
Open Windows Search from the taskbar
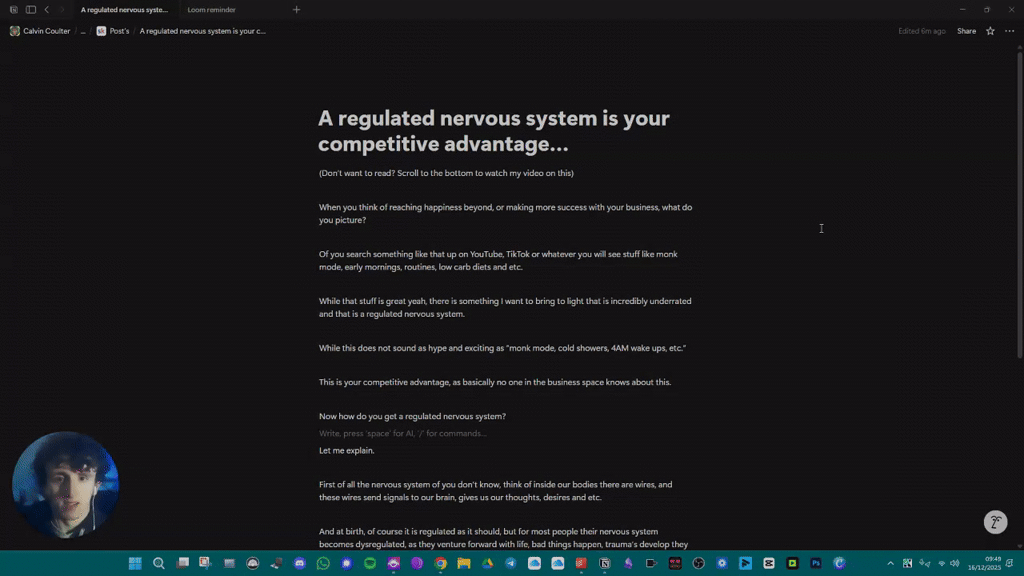pos(159,563)
